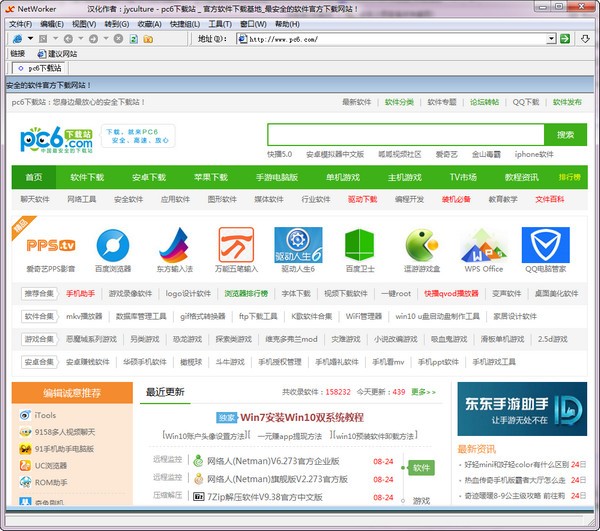Click the 东东手游助手 banner ad
This screenshot has height=531, width=600.
522,409
